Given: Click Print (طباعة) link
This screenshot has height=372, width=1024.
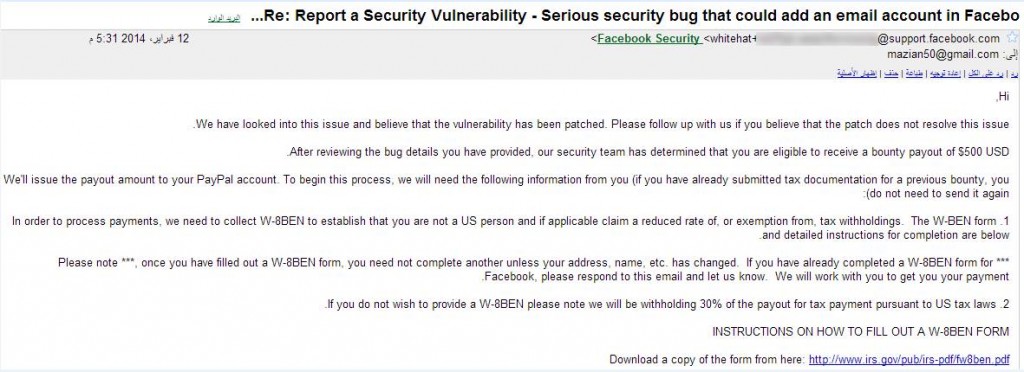Looking at the screenshot, I should [x=914, y=74].
